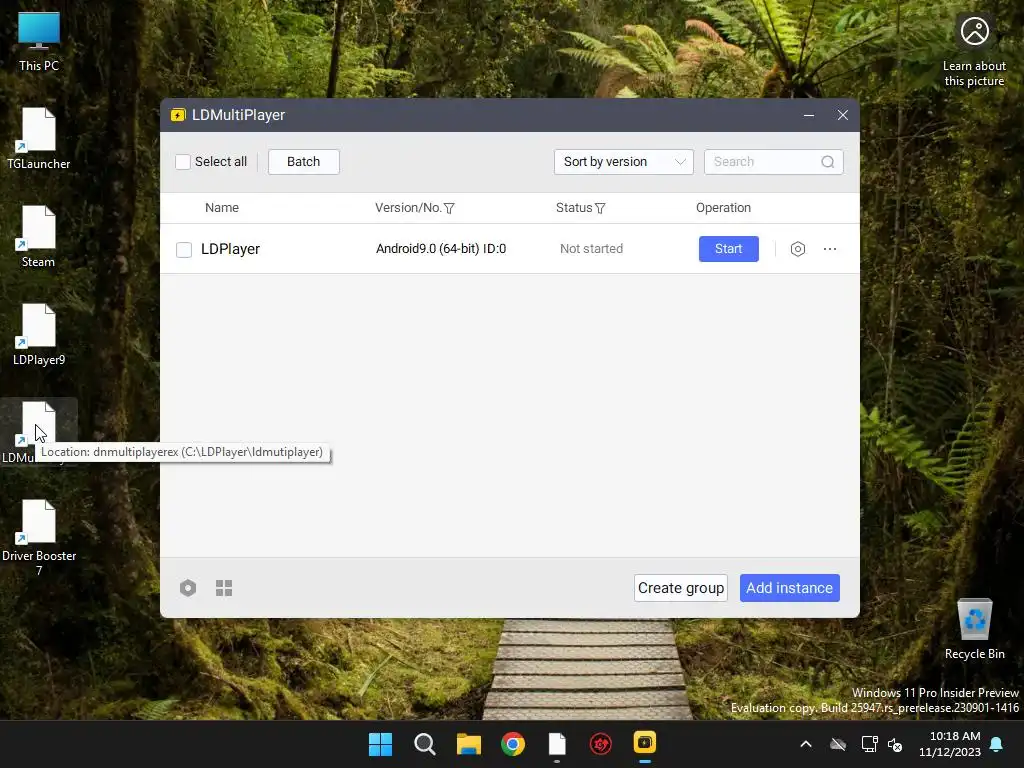Click muted volume tray icon
This screenshot has width=1024, height=768.
click(x=895, y=744)
